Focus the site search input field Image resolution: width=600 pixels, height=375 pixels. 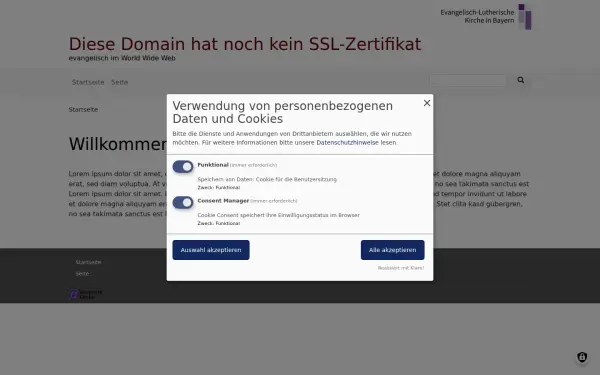click(468, 80)
